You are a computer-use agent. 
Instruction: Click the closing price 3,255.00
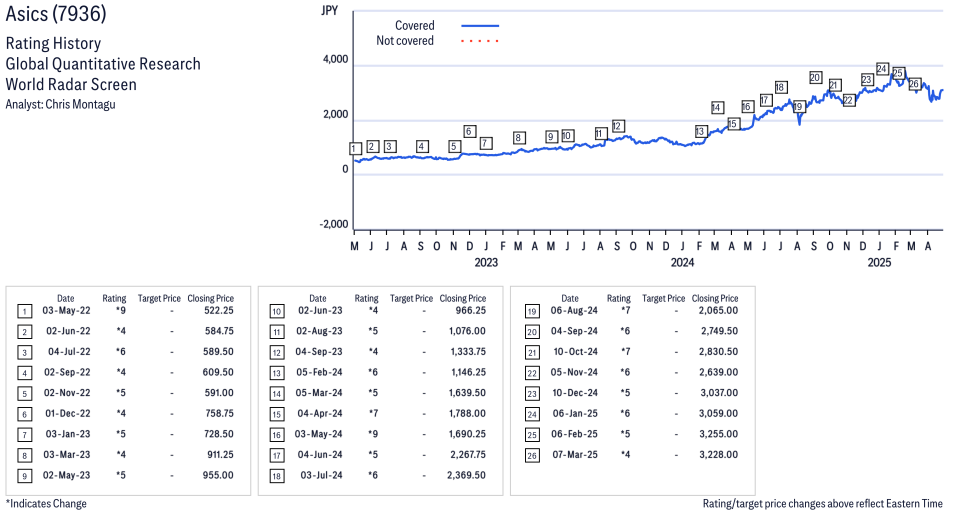pos(719,434)
